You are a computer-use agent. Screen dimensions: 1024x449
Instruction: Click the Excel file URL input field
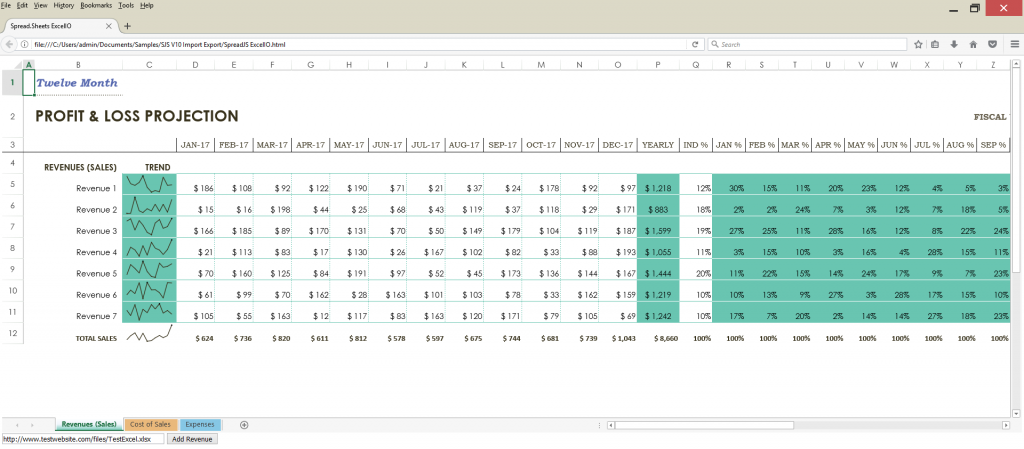[80, 439]
